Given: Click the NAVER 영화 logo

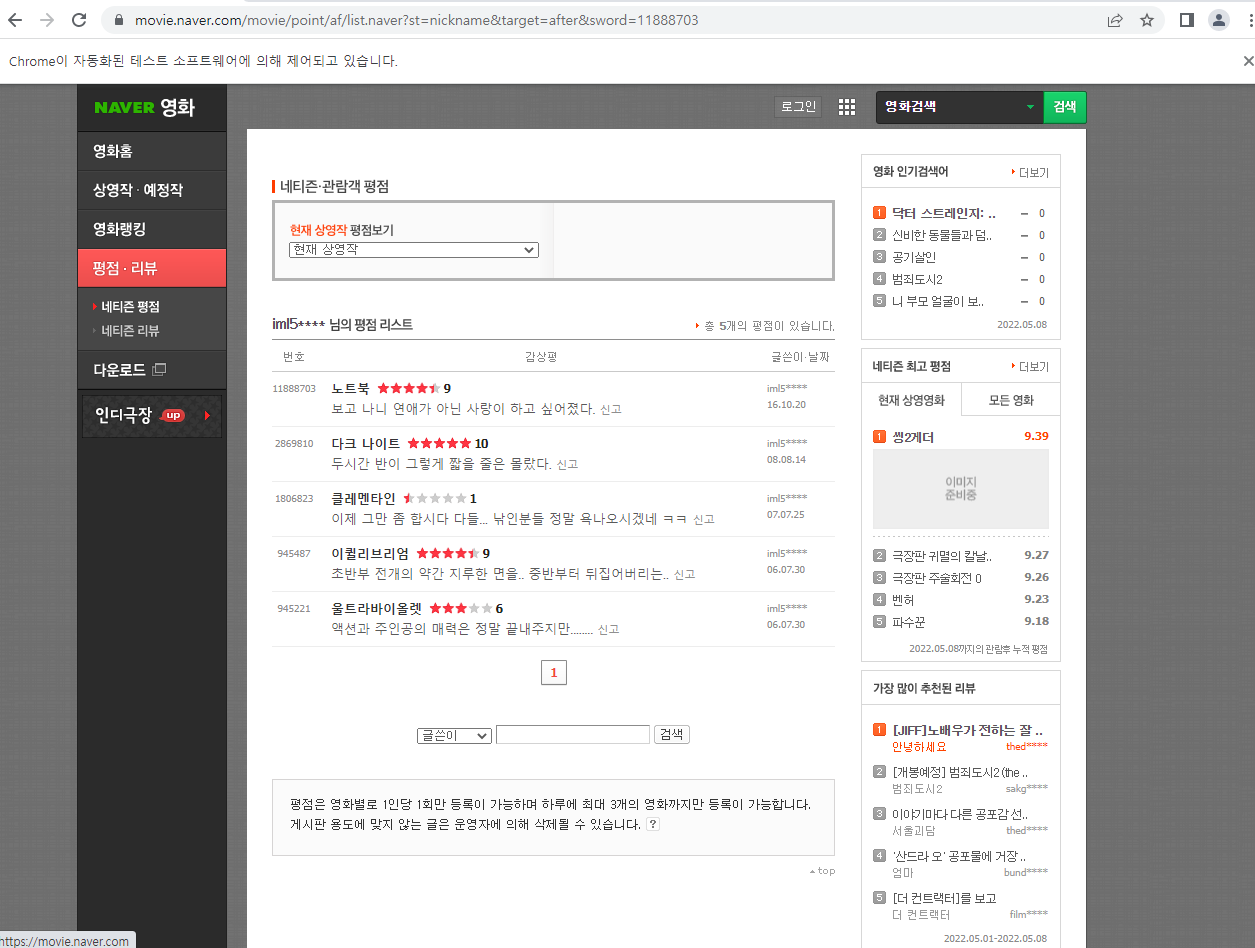Looking at the screenshot, I should point(144,108).
